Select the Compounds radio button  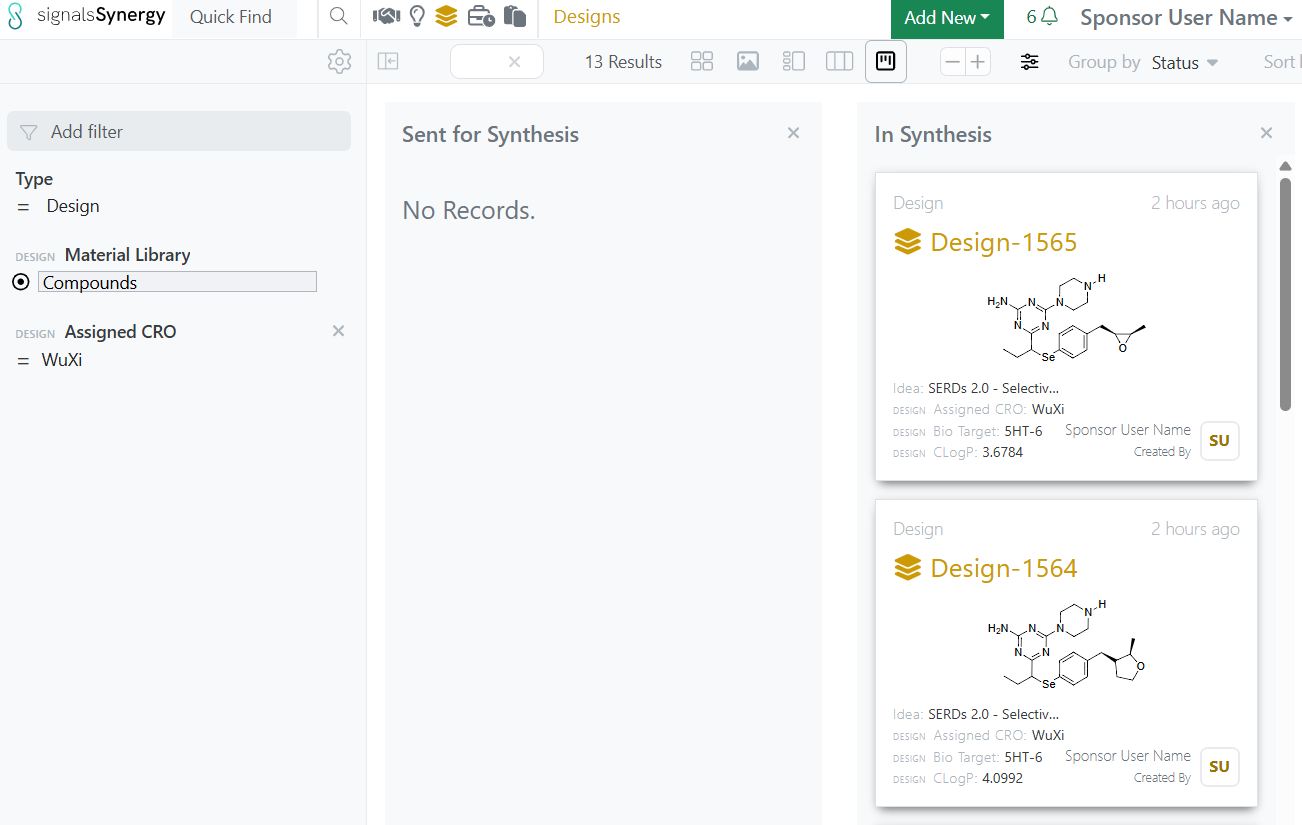[21, 282]
